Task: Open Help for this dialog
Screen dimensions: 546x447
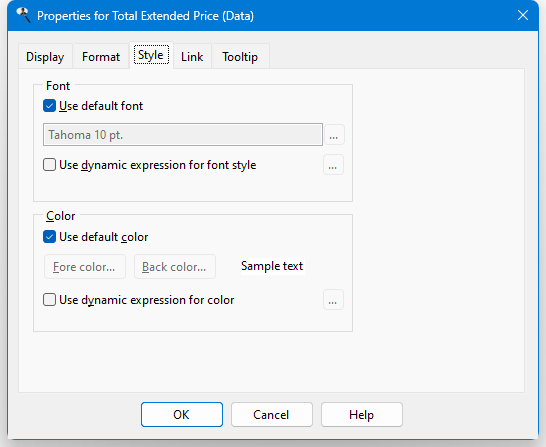Action: click(x=362, y=415)
